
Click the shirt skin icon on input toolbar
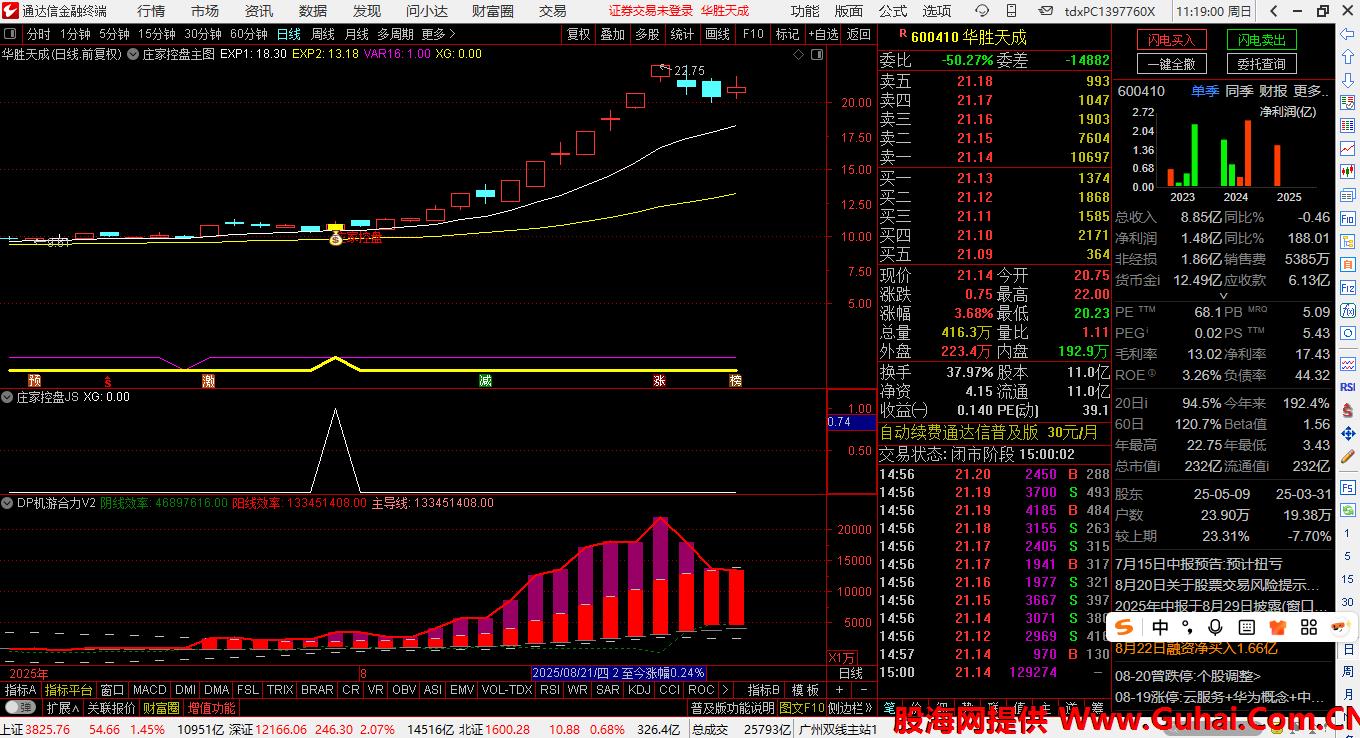coord(1277,627)
